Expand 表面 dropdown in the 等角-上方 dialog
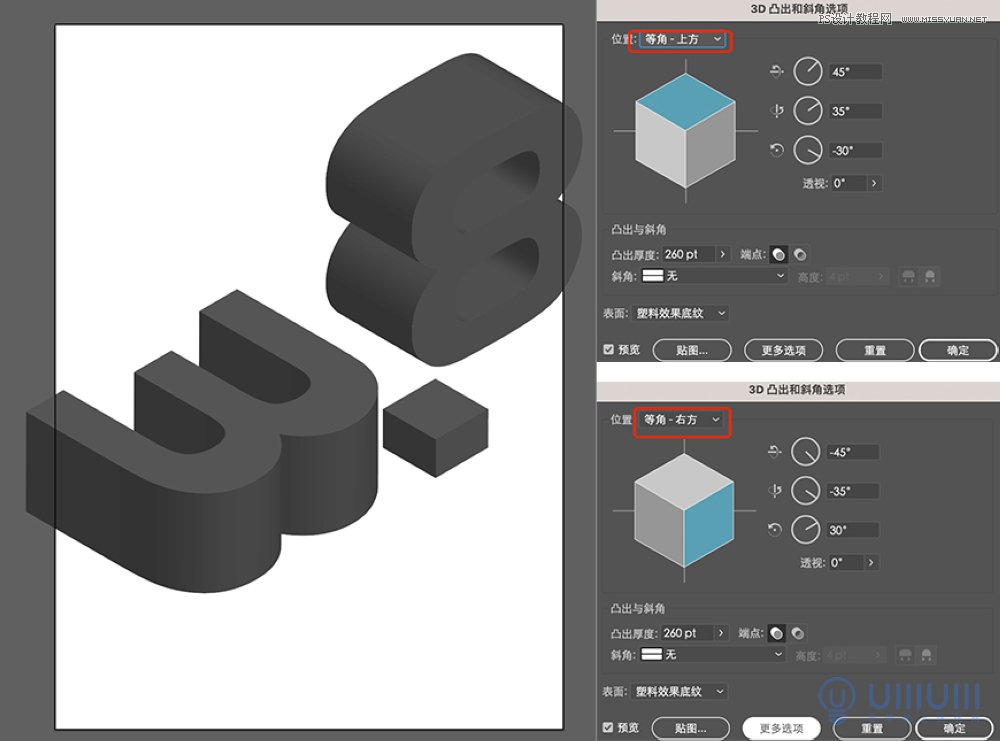 pyautogui.click(x=681, y=313)
